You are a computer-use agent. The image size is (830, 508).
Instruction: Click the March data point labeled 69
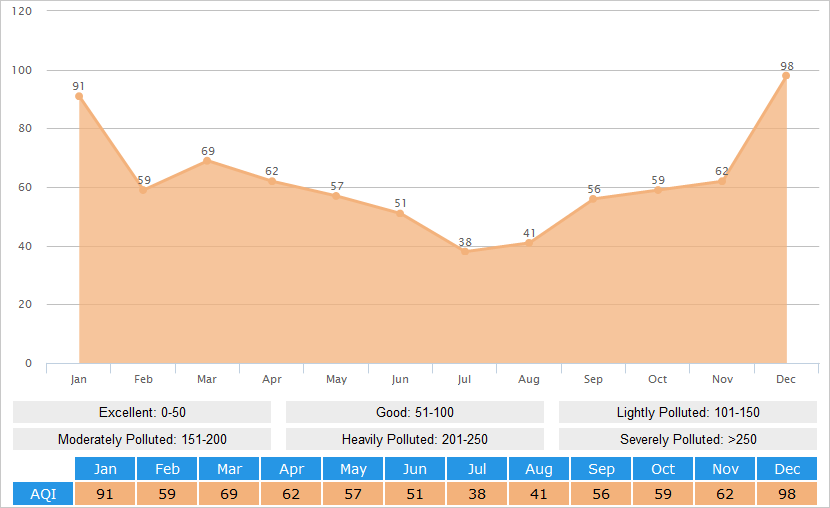207,161
